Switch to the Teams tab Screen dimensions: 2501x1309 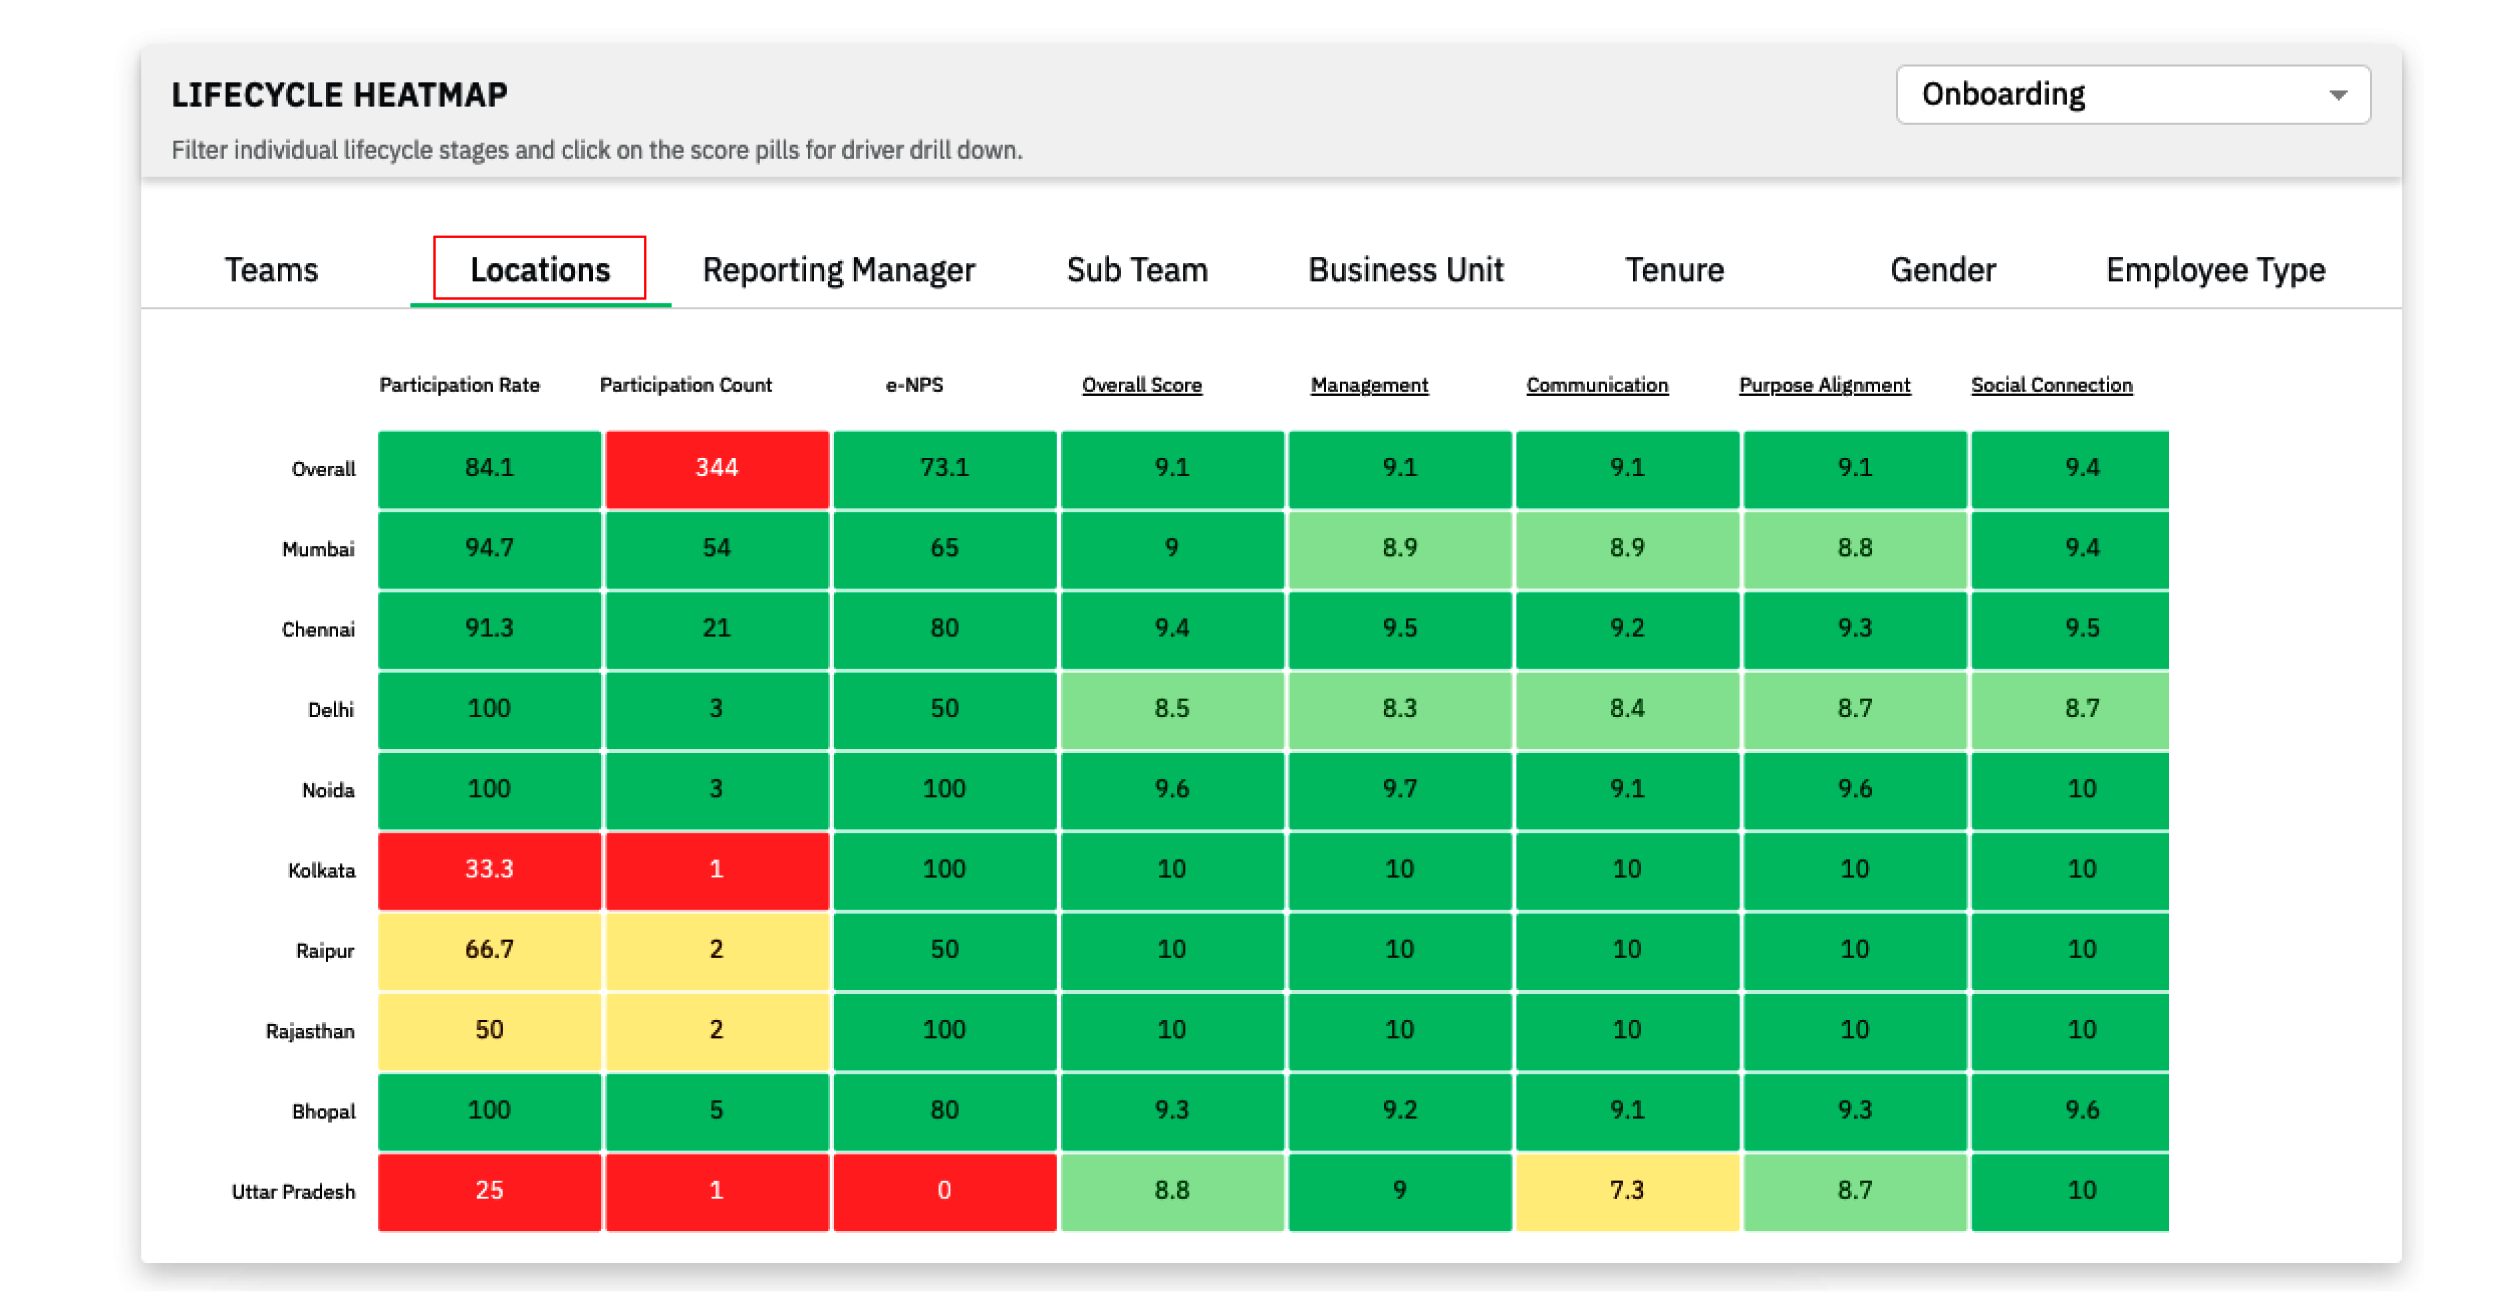pyautogui.click(x=271, y=270)
